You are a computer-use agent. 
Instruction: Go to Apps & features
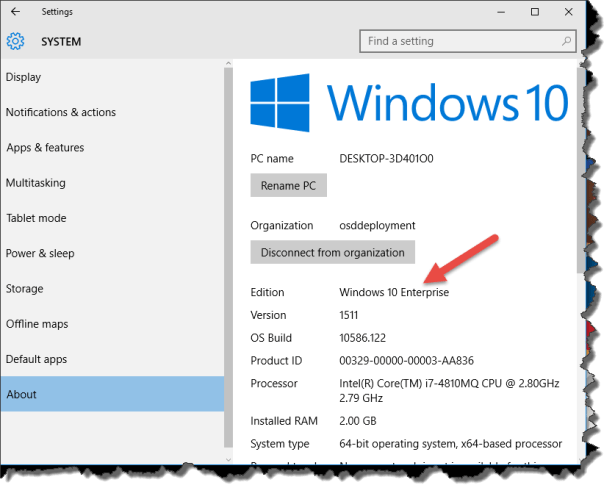point(45,148)
